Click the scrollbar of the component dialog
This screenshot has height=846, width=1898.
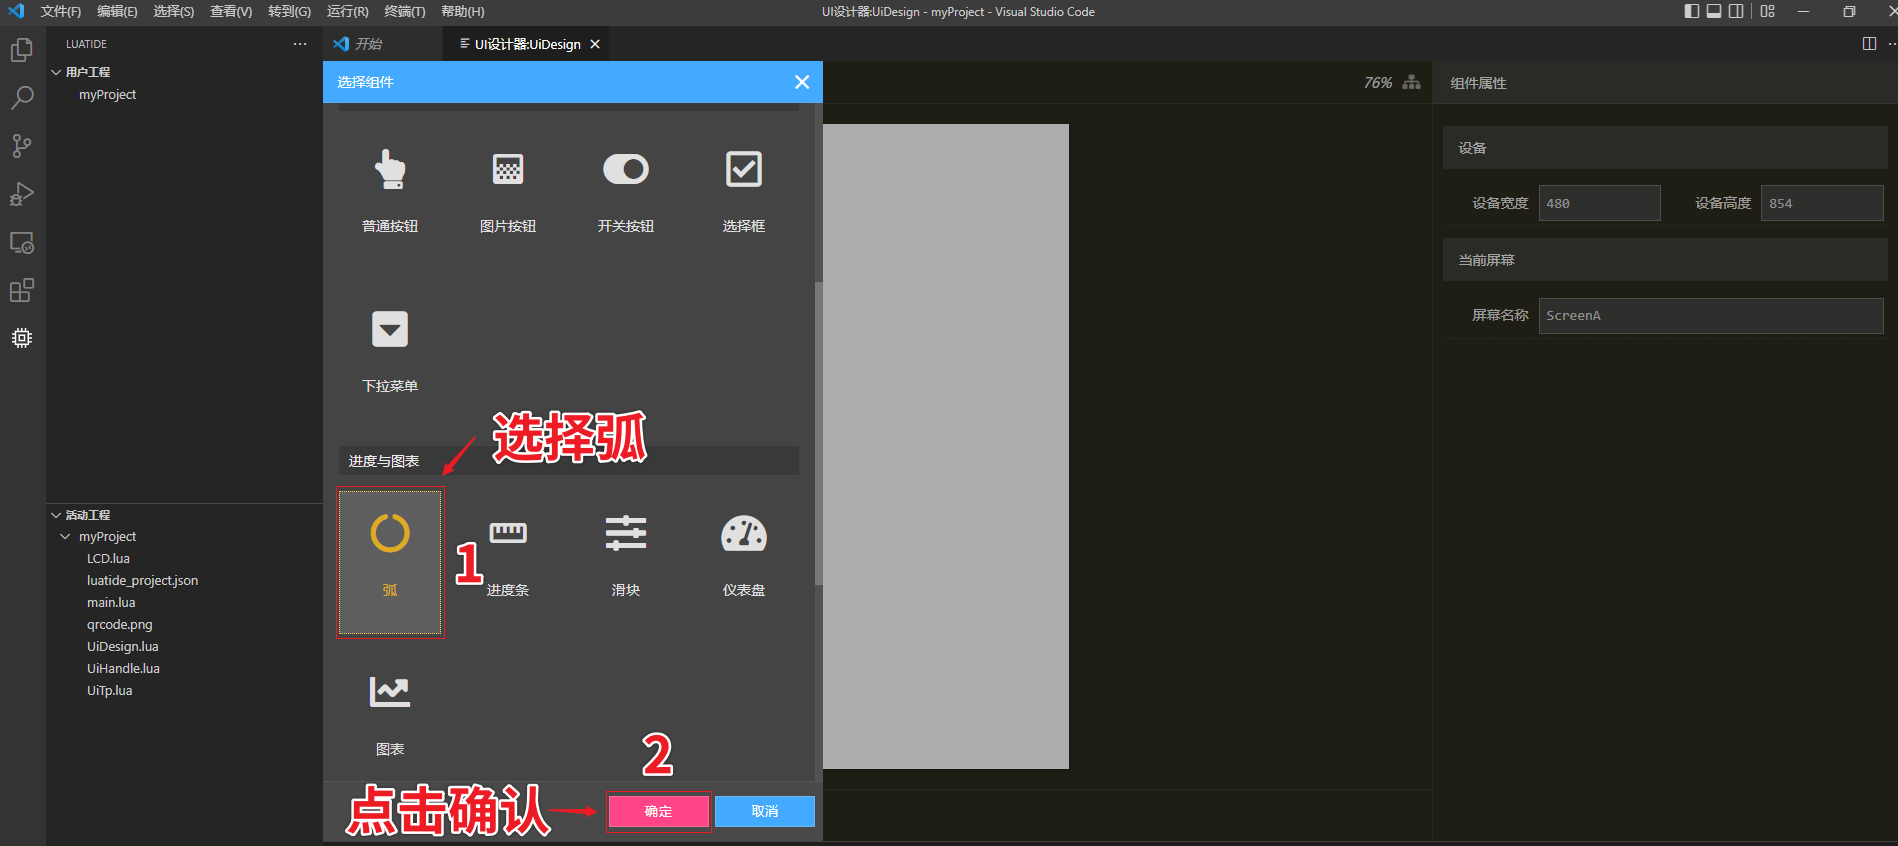click(x=818, y=432)
